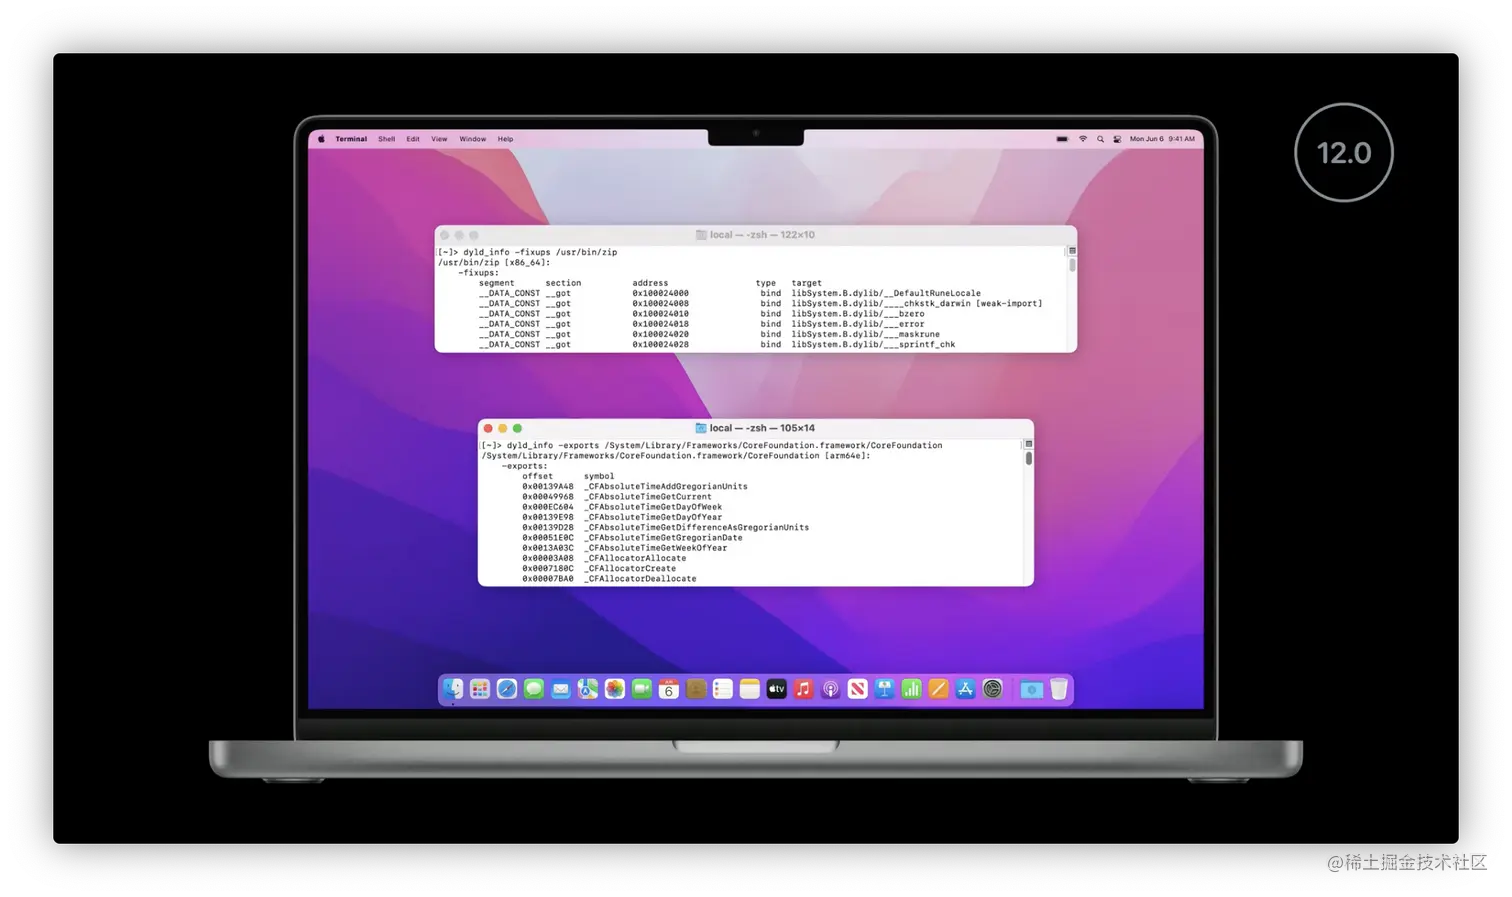Open Numbers from the Dock
Viewport: 1512px width, 897px height.
click(912, 689)
